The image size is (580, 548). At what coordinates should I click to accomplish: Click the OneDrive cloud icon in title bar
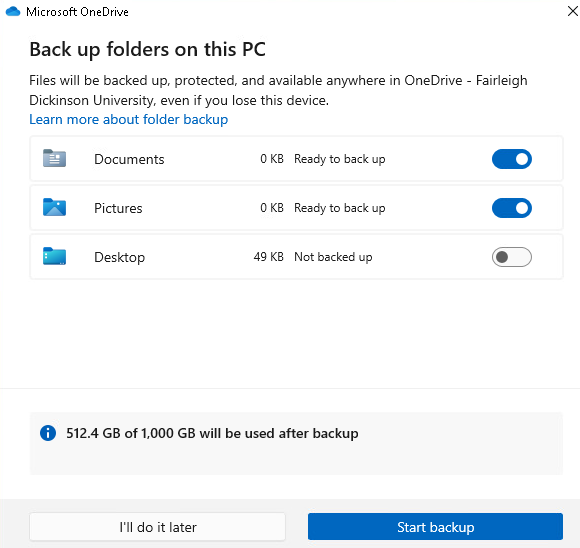(13, 11)
